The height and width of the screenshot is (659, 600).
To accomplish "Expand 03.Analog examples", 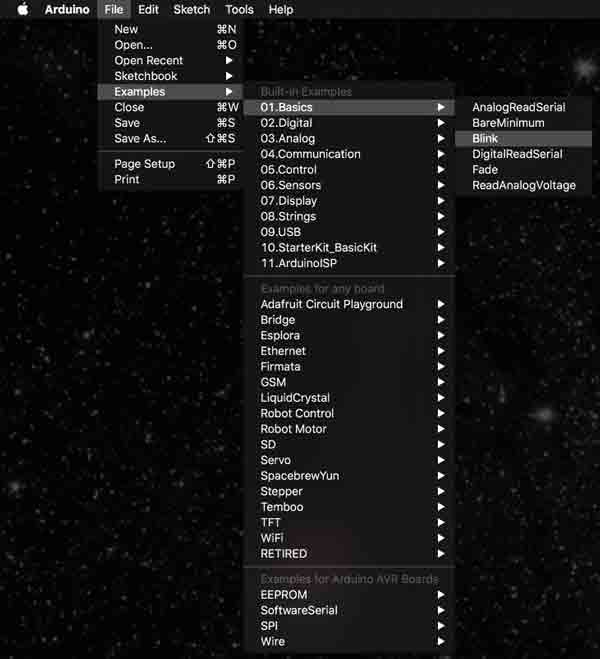I will [x=350, y=138].
